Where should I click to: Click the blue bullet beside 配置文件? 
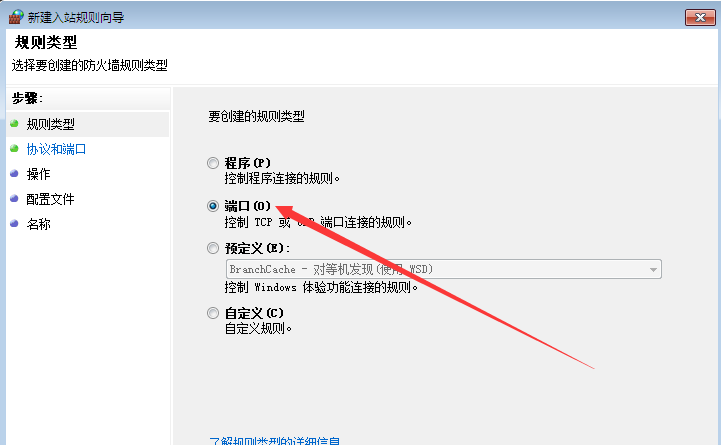(x=14, y=199)
